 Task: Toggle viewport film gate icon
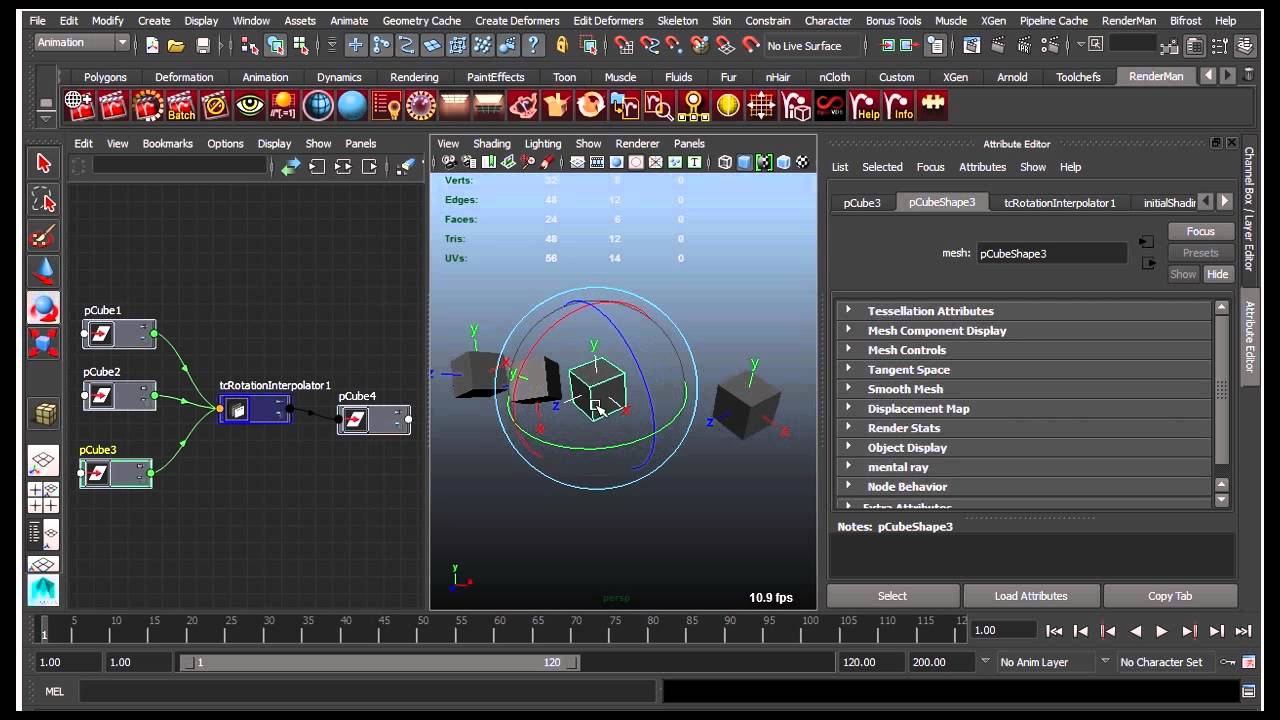coord(597,162)
